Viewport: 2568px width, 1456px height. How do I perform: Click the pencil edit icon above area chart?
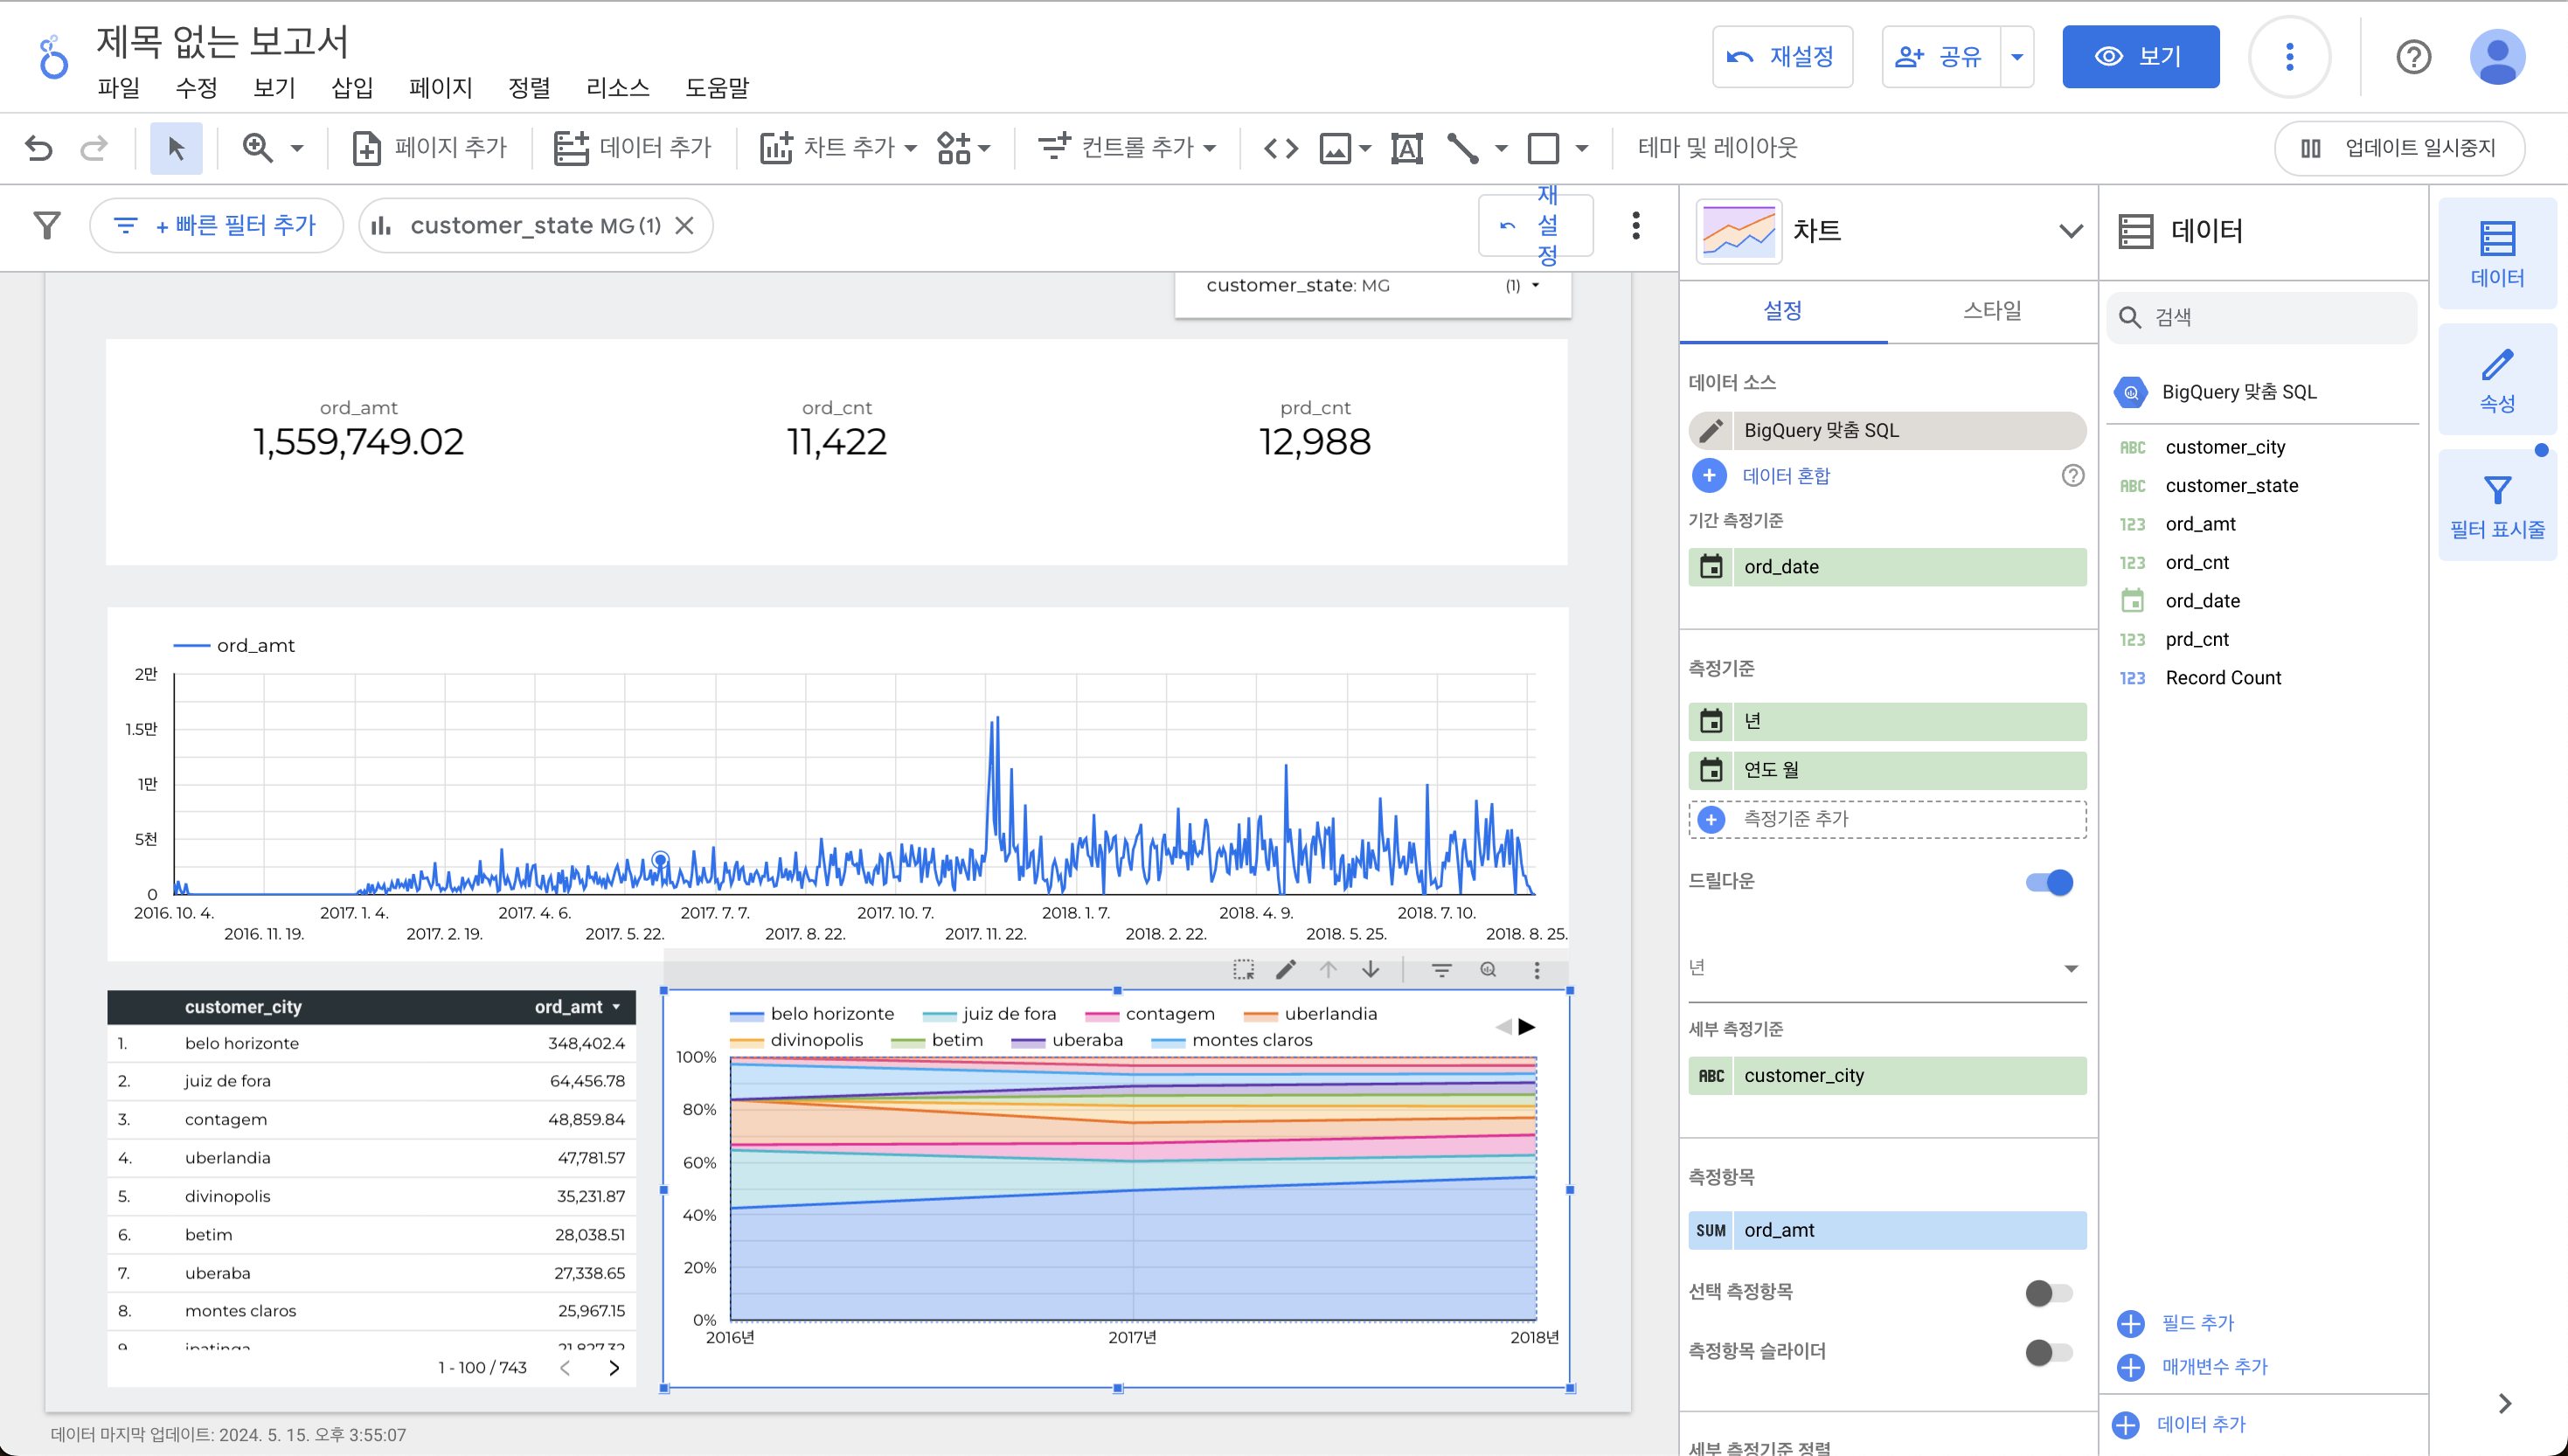point(1286,969)
